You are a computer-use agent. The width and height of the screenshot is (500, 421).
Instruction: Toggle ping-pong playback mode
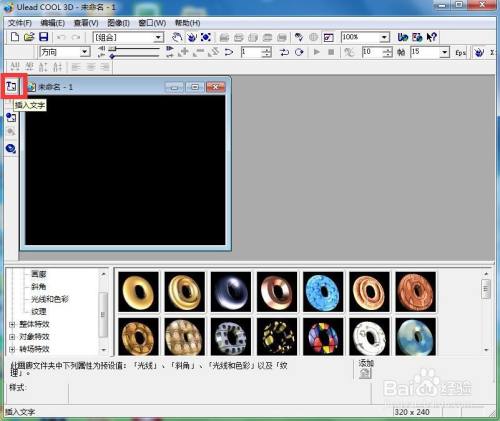coord(284,52)
